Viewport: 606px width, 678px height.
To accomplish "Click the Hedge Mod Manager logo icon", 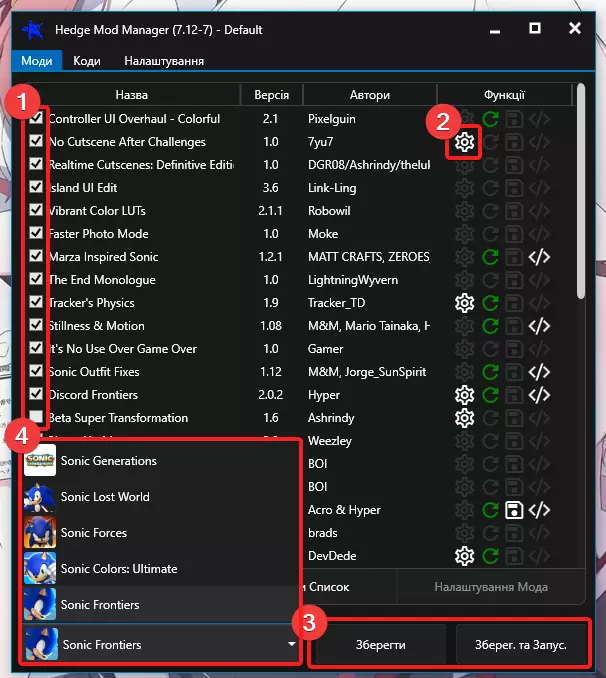I will 33,30.
